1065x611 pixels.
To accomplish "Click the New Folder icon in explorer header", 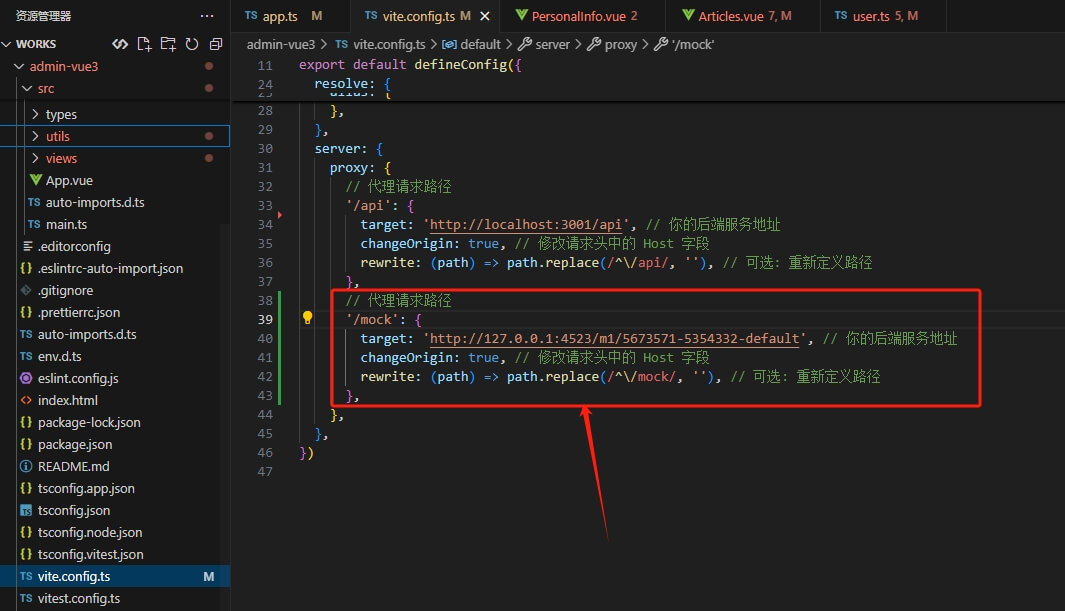I will 167,44.
